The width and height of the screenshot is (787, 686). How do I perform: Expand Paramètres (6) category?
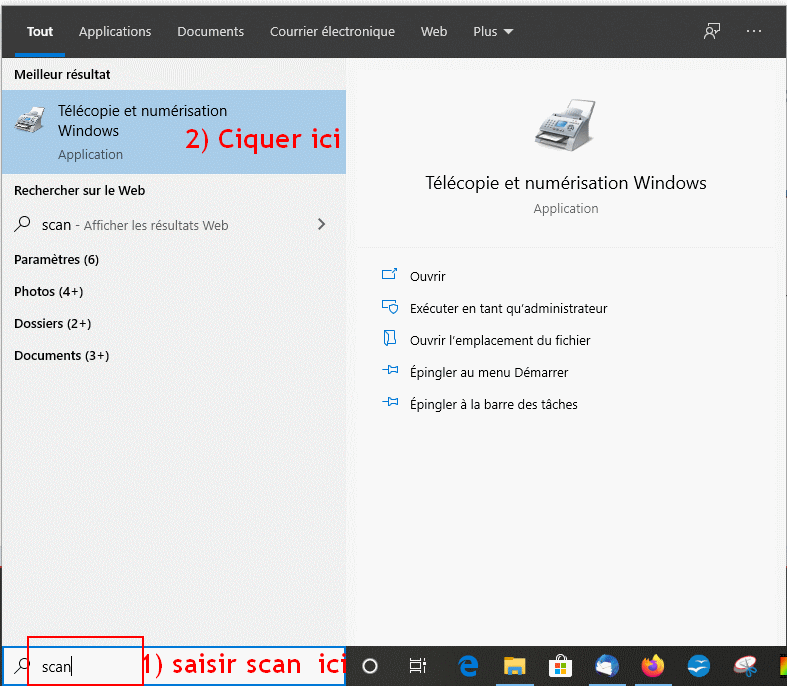(56, 259)
